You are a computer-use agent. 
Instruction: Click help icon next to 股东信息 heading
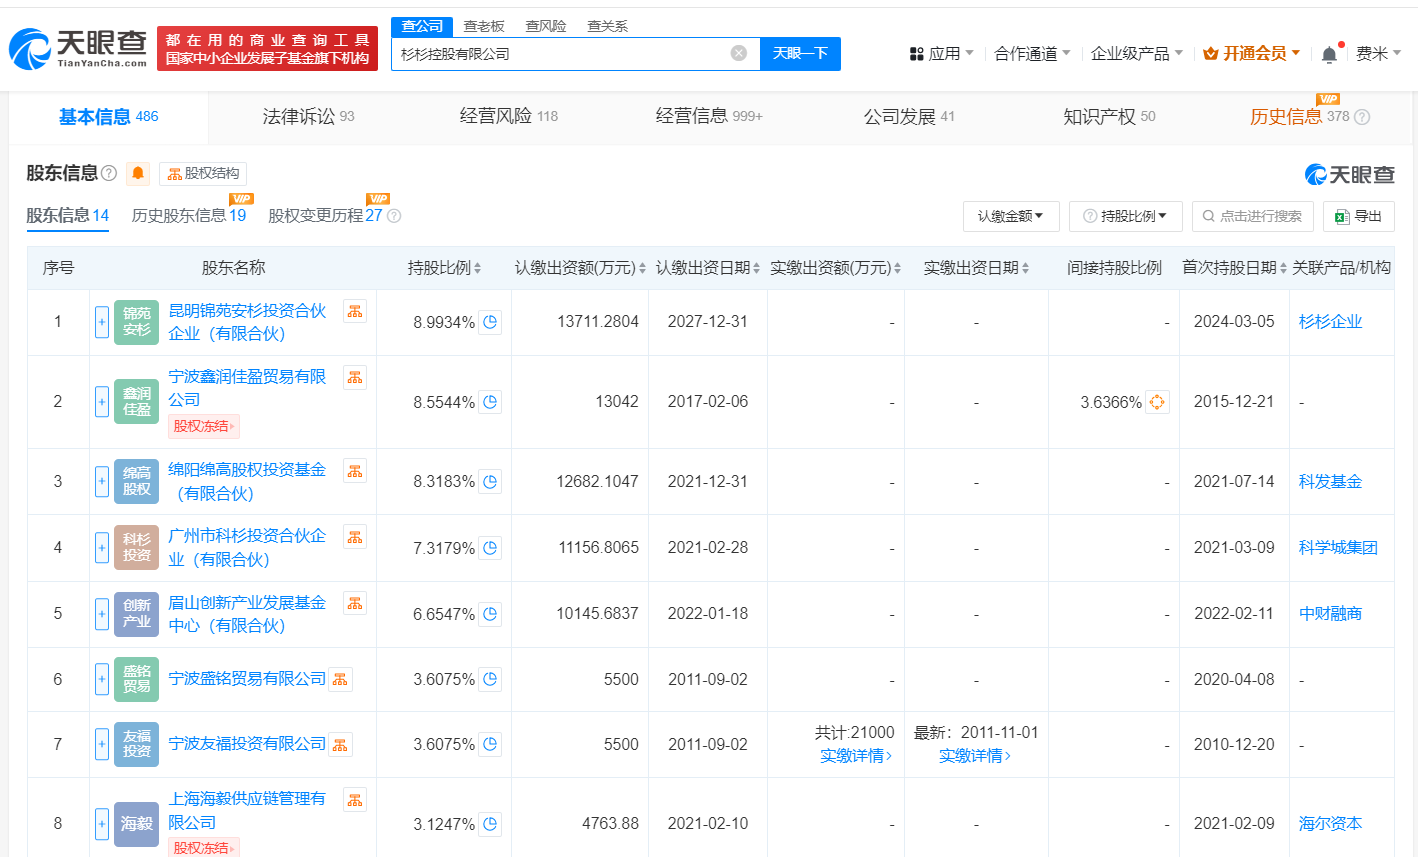point(109,173)
